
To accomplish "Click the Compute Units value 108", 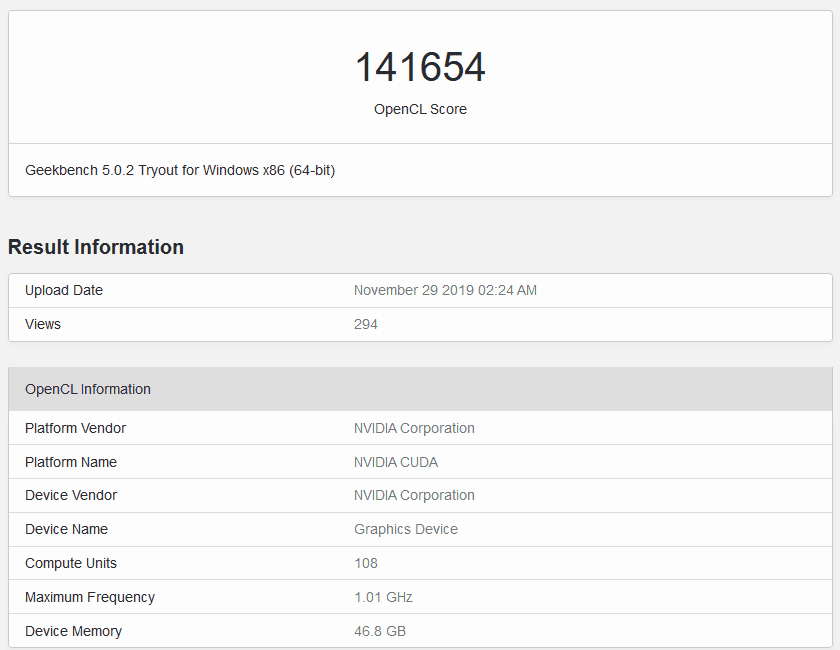I will [x=366, y=563].
